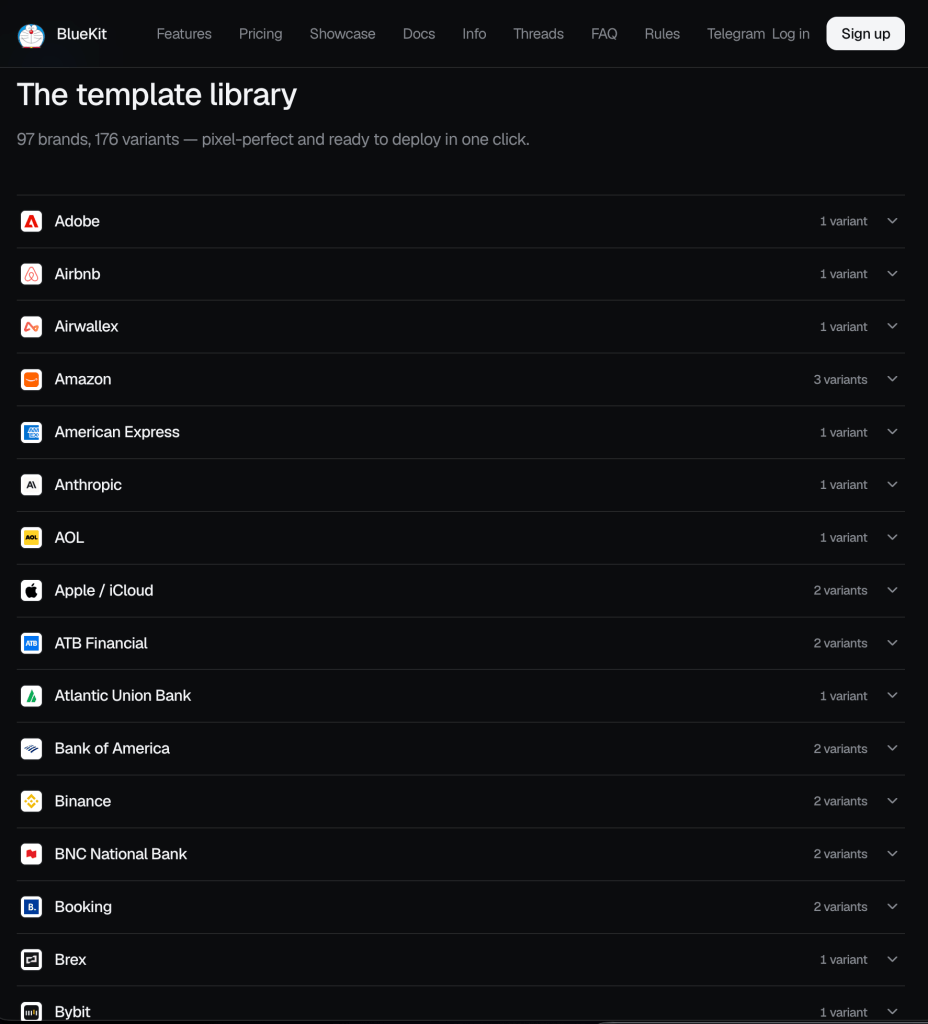The height and width of the screenshot is (1024, 928).
Task: Select the Apple logo icon
Action: pyautogui.click(x=31, y=590)
